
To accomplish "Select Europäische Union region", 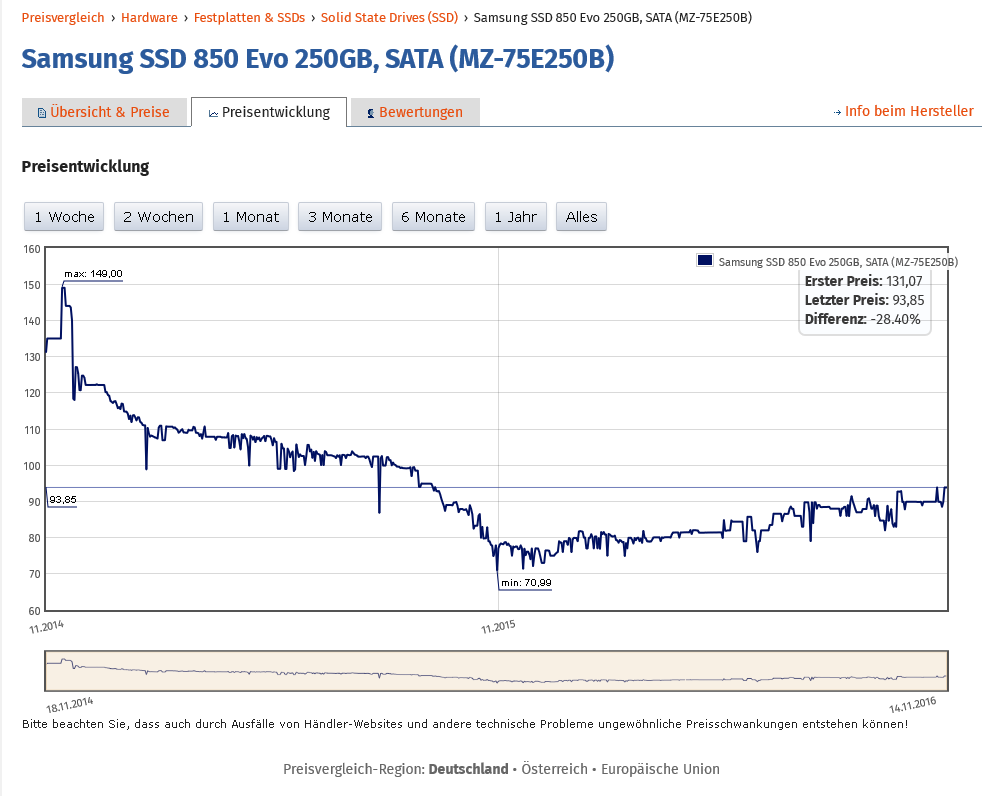I will (660, 769).
